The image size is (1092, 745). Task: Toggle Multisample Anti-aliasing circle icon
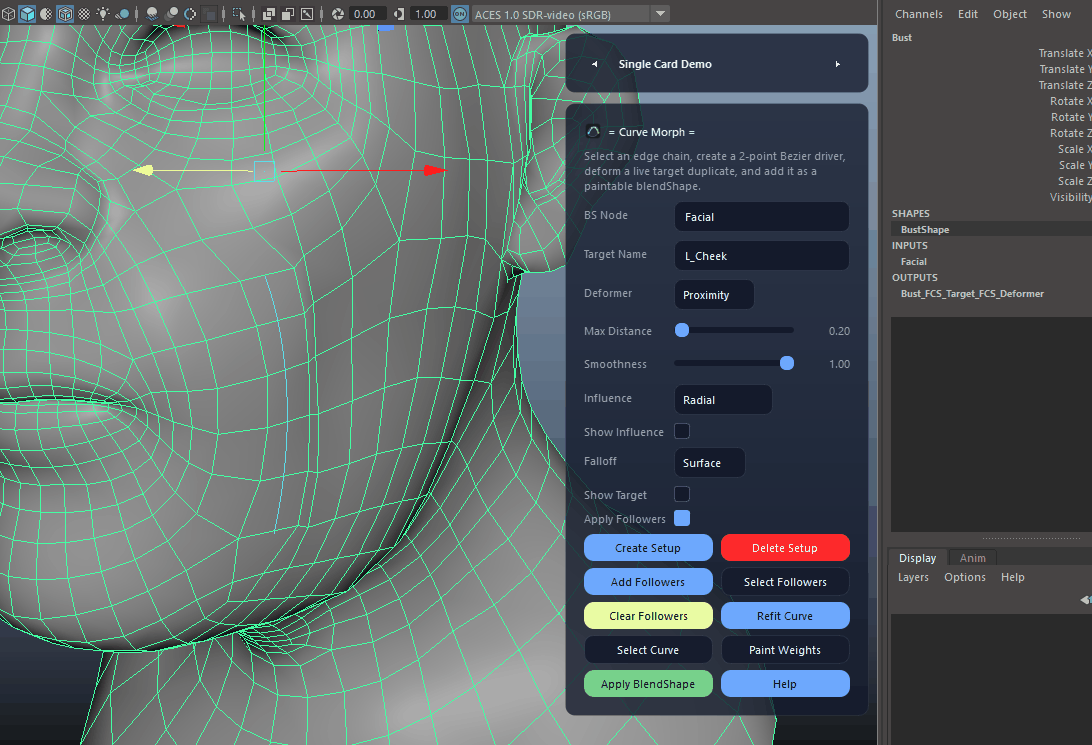[189, 14]
